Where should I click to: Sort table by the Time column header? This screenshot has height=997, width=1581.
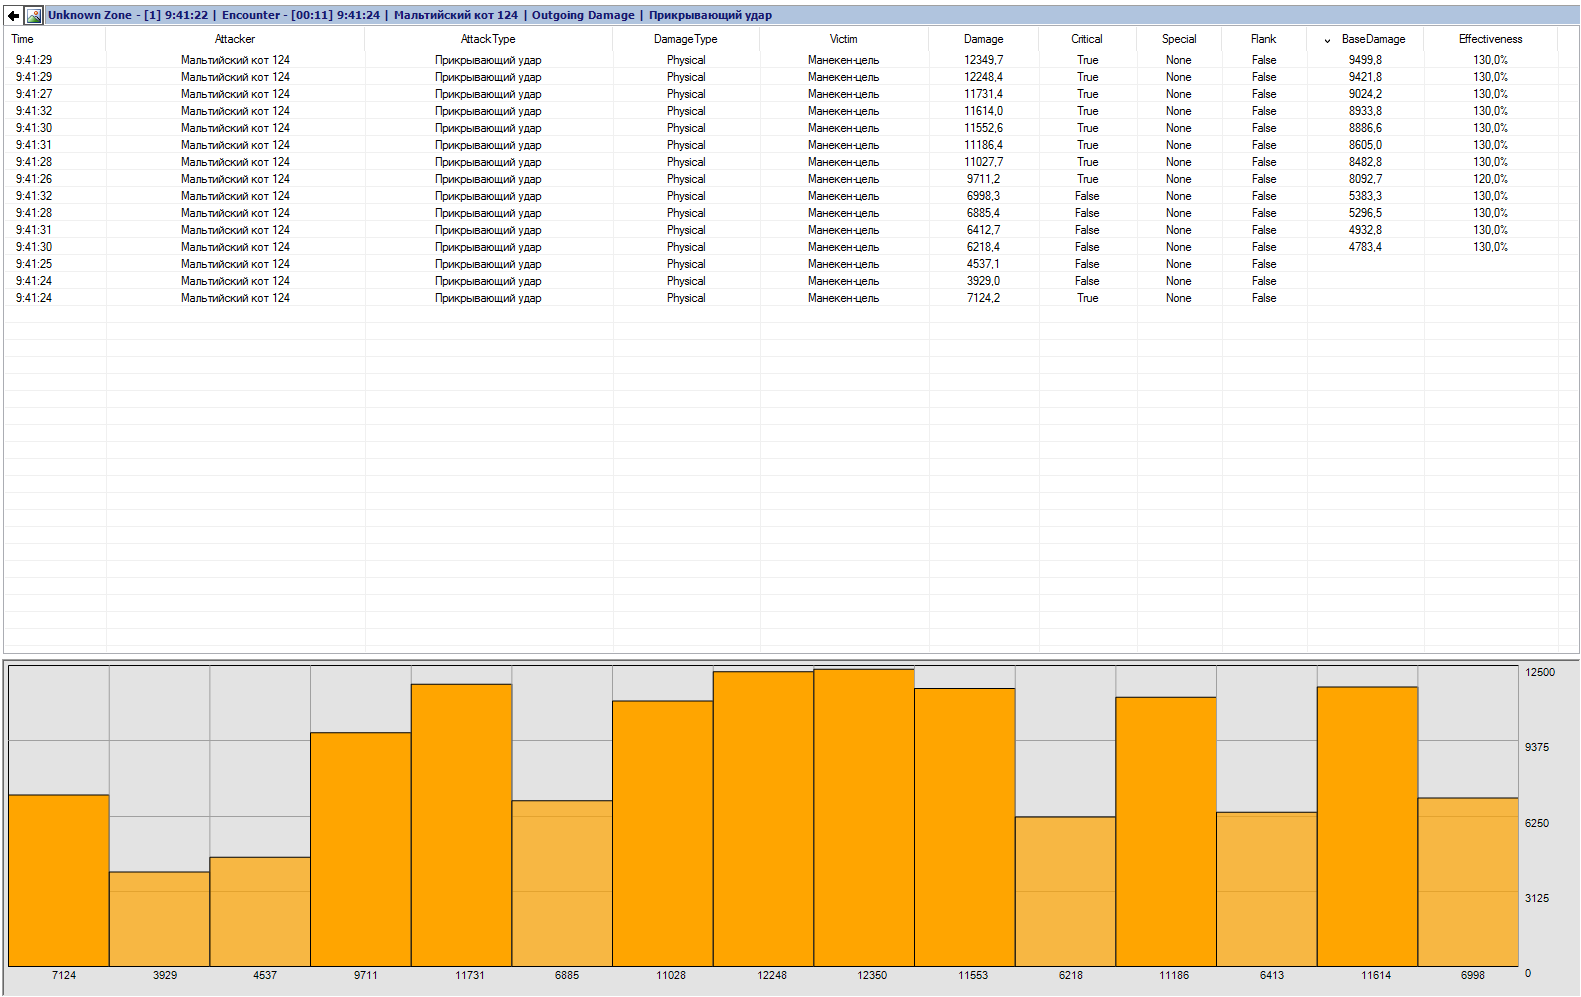[22, 39]
